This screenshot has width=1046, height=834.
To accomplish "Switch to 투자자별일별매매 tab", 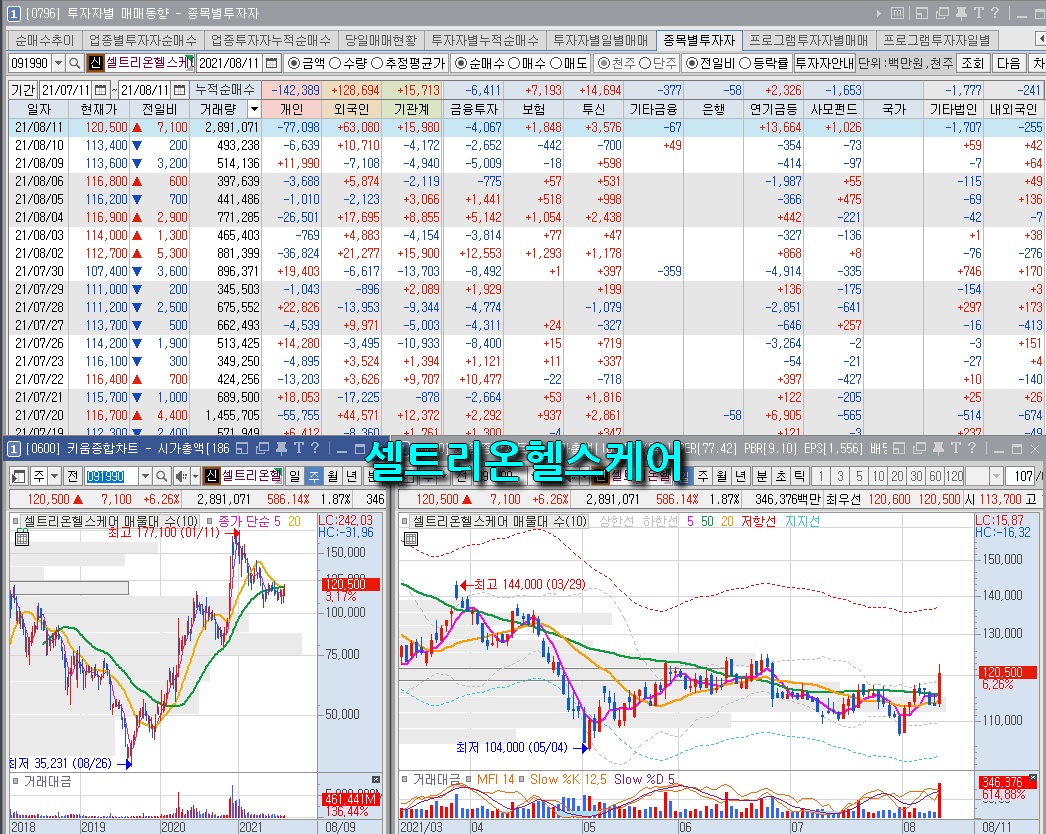I will pyautogui.click(x=601, y=41).
